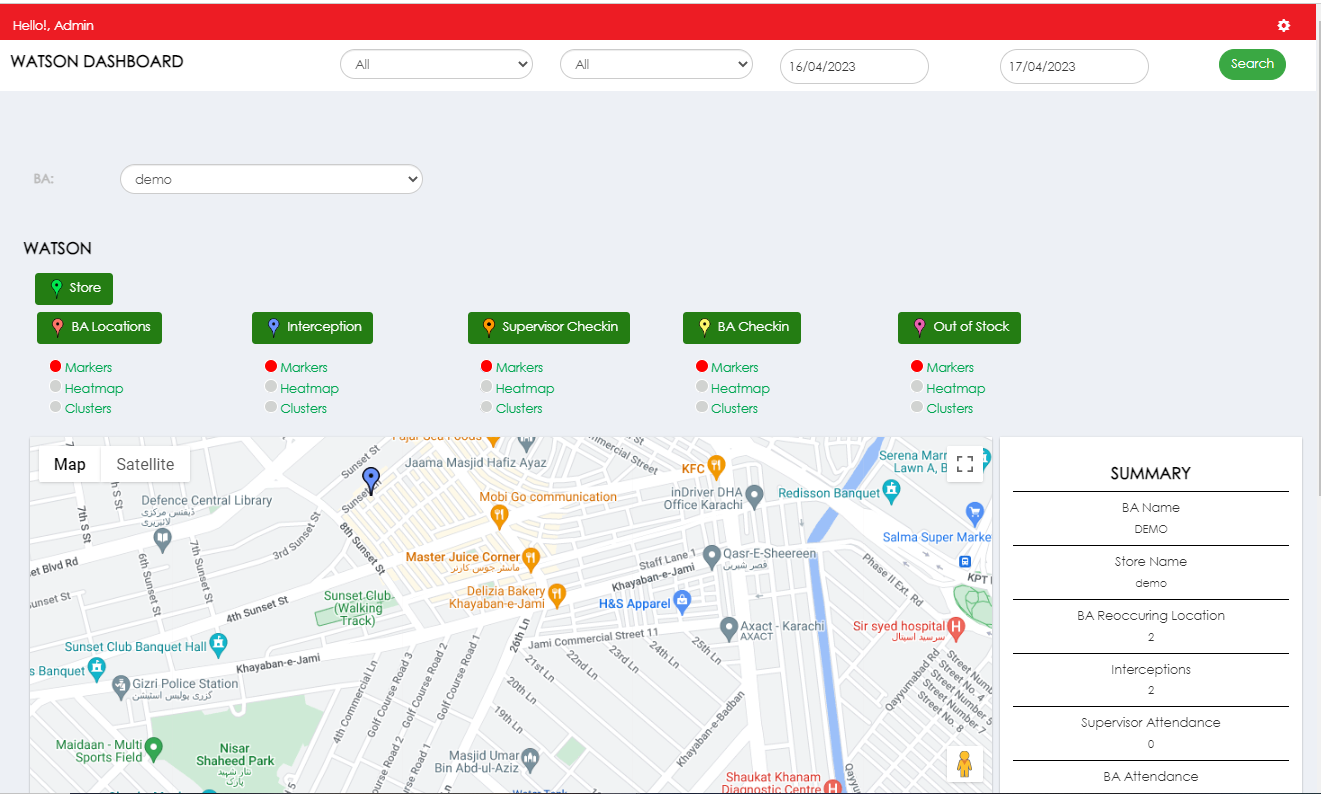Open the settings gear icon
This screenshot has height=794, width=1321.
(1284, 25)
